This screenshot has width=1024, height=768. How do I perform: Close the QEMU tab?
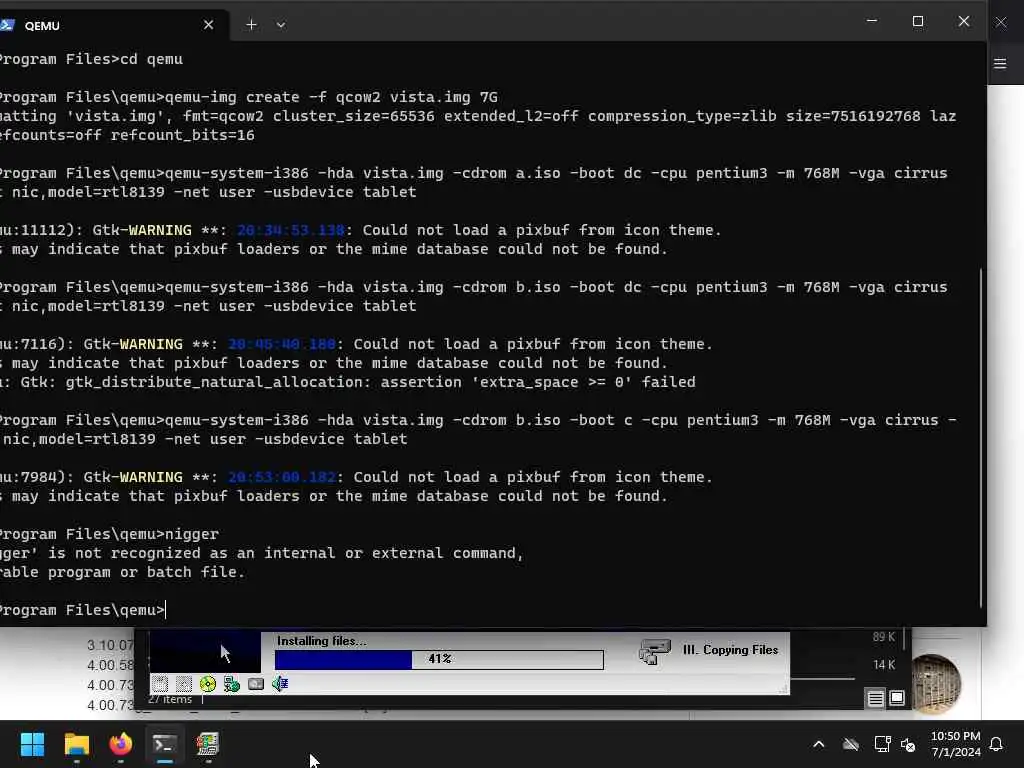208,25
